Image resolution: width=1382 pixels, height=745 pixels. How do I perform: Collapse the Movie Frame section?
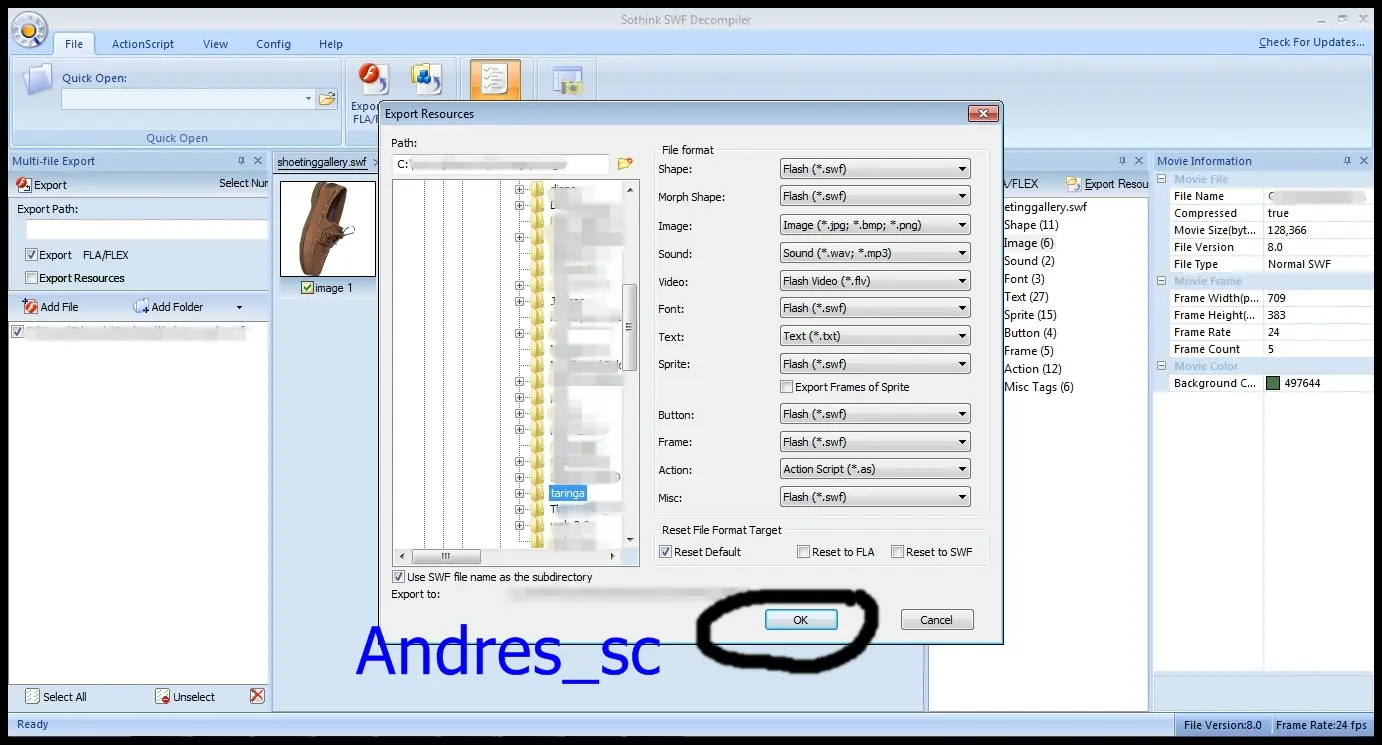1163,282
